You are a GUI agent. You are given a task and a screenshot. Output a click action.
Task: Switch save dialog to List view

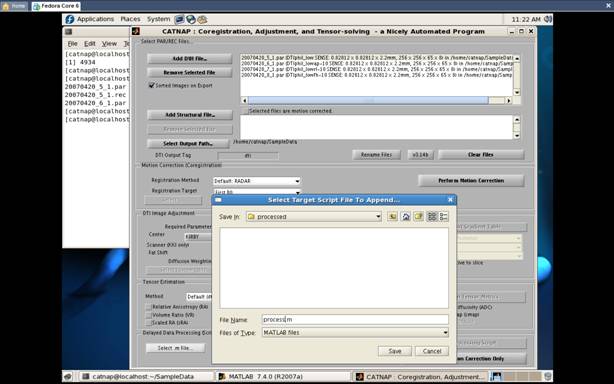coord(432,216)
